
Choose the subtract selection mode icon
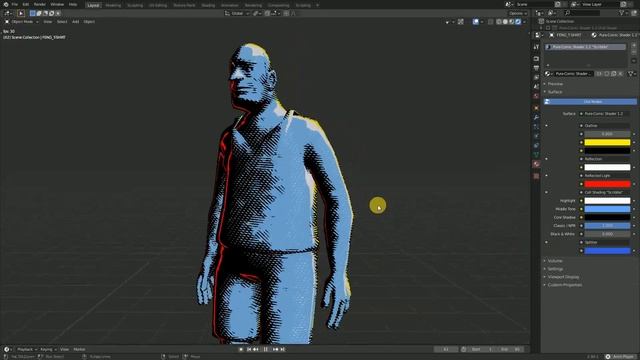coord(45,13)
